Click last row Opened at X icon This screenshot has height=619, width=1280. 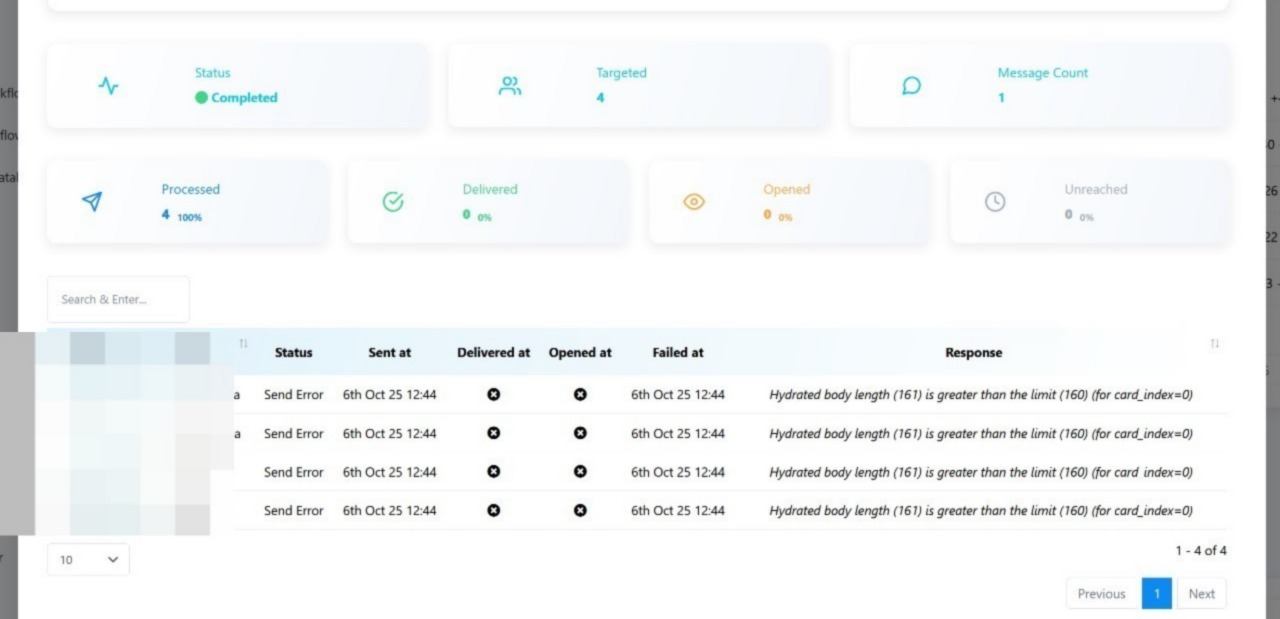(580, 511)
